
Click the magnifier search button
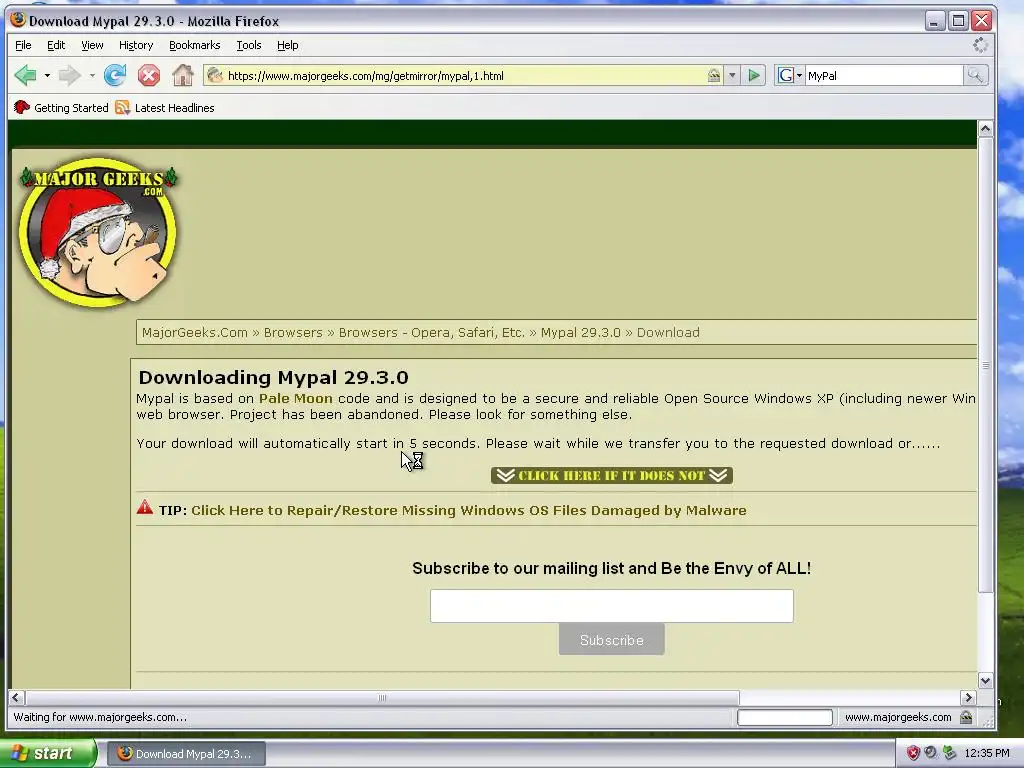[x=975, y=76]
